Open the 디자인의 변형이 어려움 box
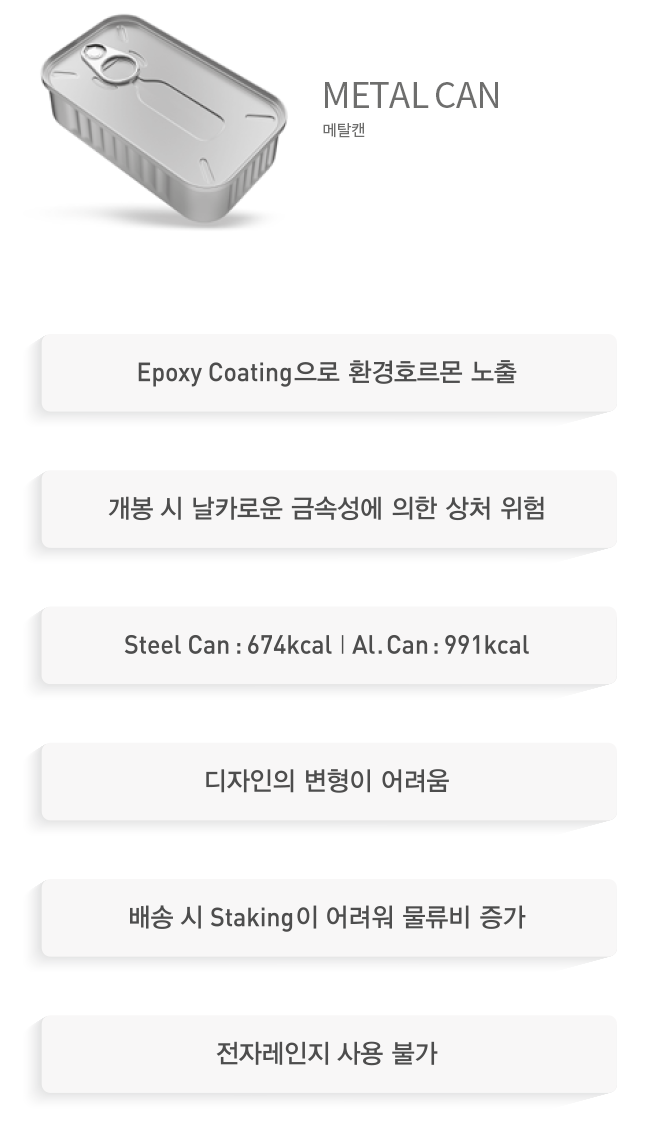Image resolution: width=650 pixels, height=1140 pixels. [x=327, y=781]
